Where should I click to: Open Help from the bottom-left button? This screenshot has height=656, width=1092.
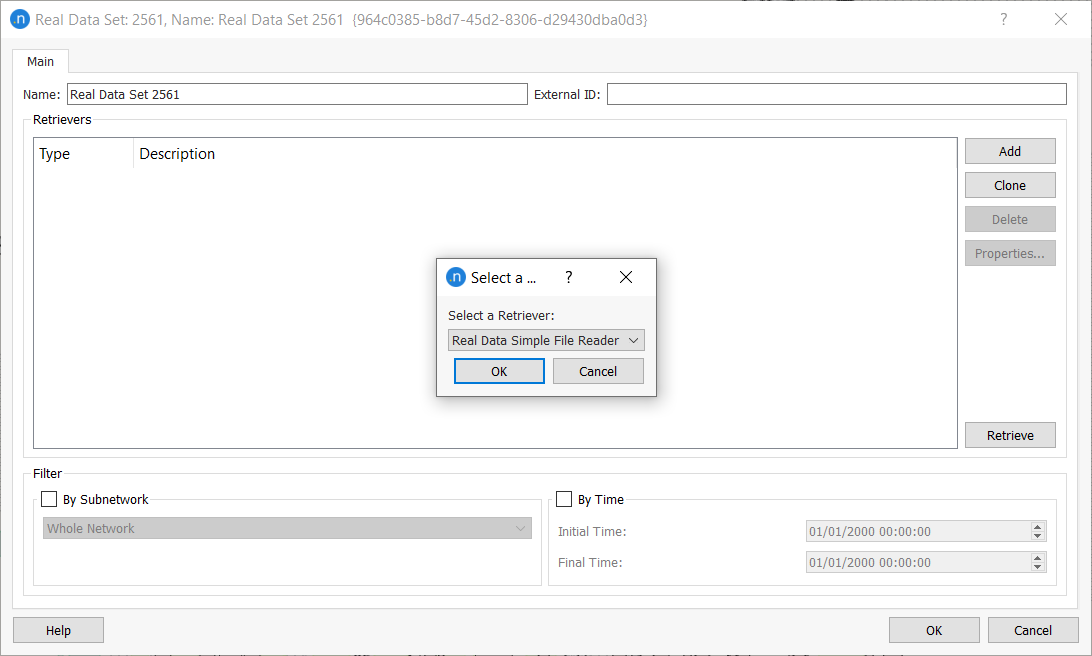[58, 630]
